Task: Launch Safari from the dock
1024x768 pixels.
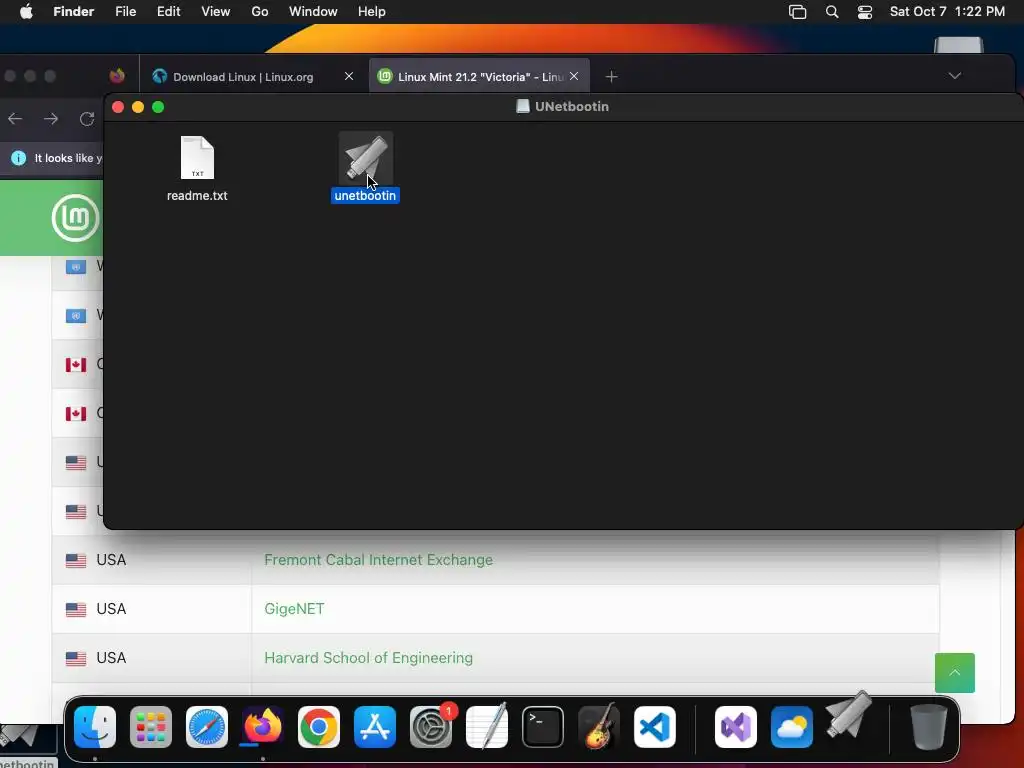Action: click(207, 727)
